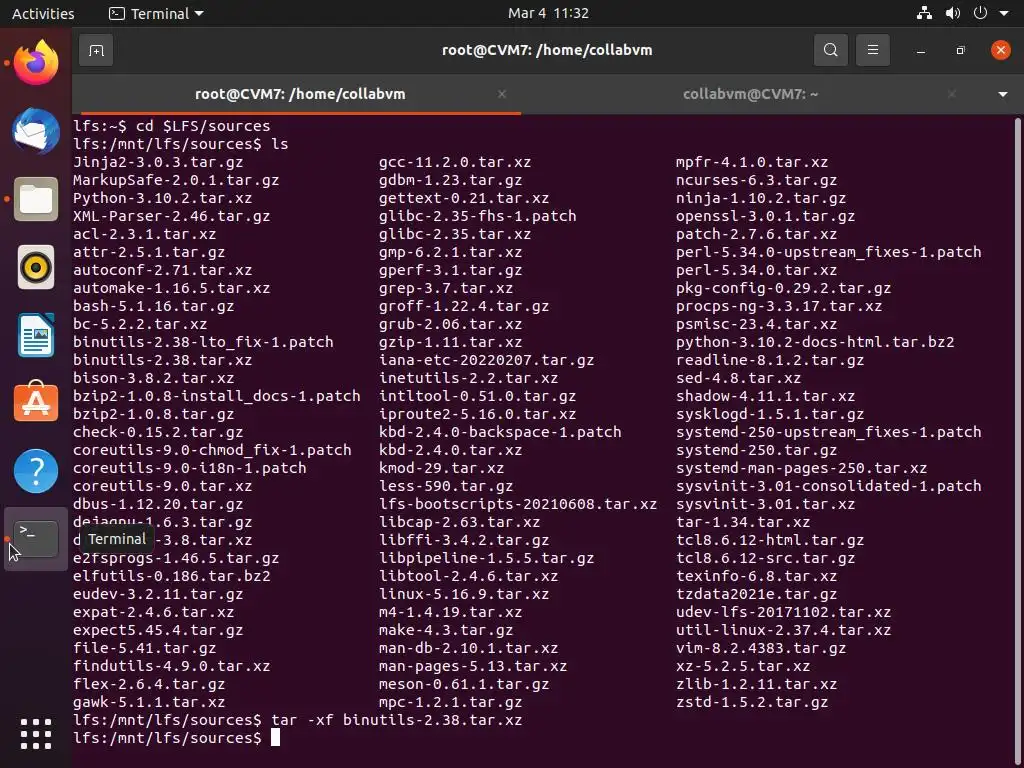Viewport: 1024px width, 768px height.
Task: Click kbd-2.4.0-backspace-1.patch filename
Action: [x=500, y=432]
